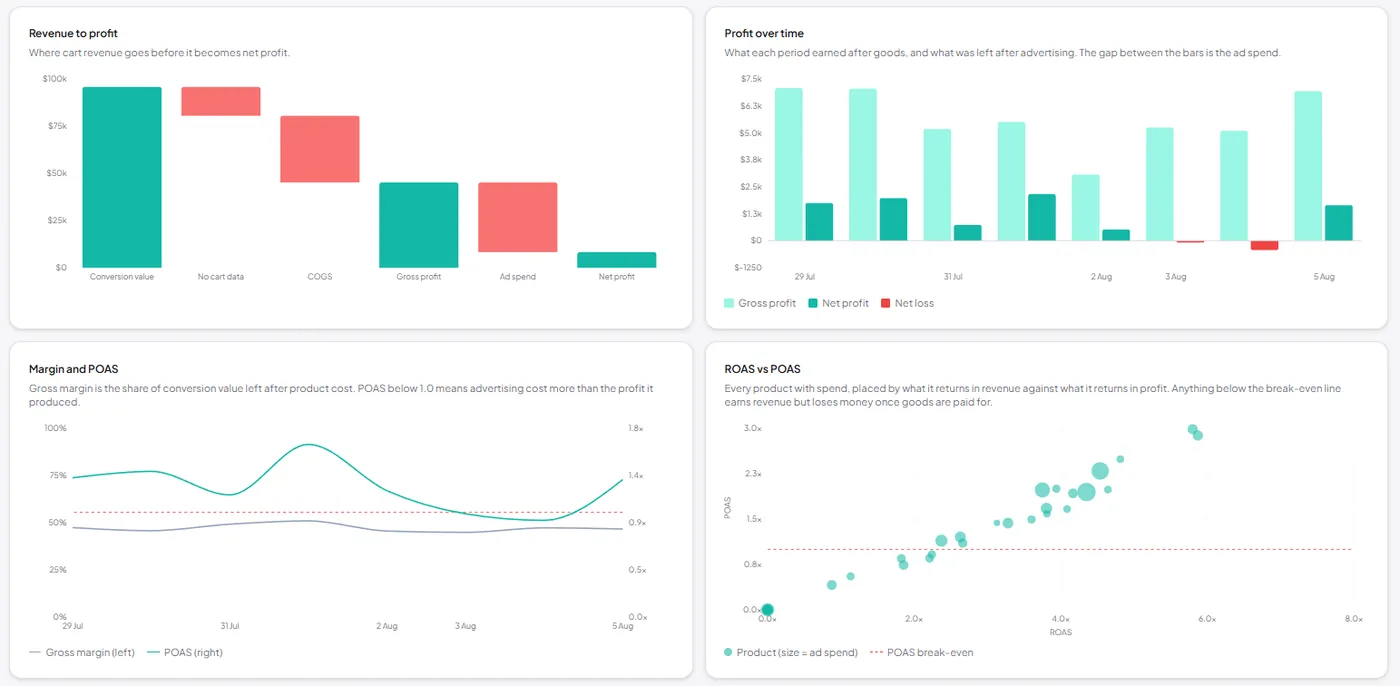Click the largest red net loss bar

[x=1264, y=245]
